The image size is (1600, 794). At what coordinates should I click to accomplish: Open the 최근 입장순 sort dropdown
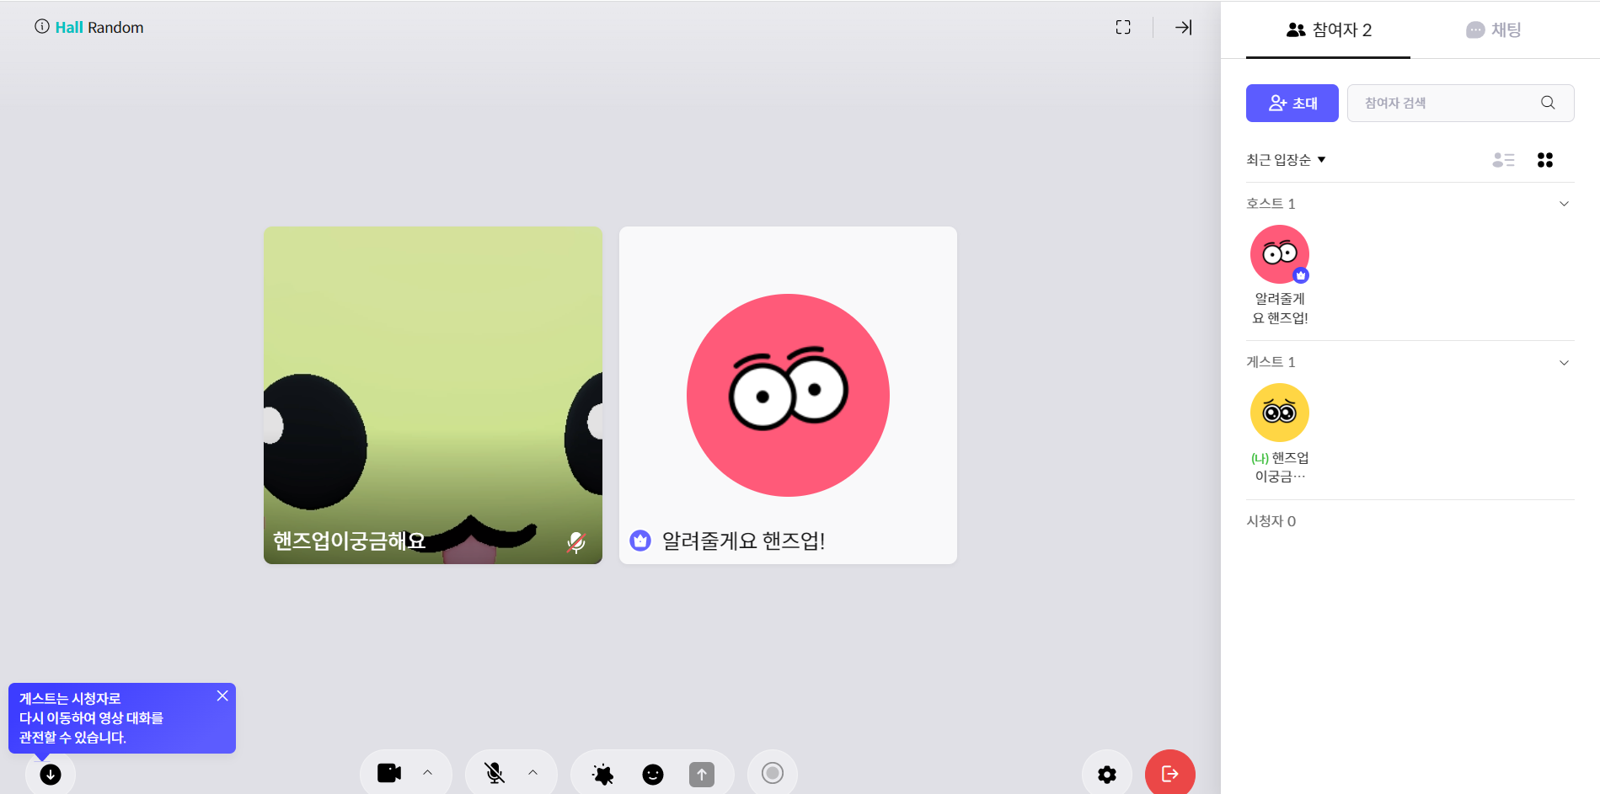[x=1286, y=160]
